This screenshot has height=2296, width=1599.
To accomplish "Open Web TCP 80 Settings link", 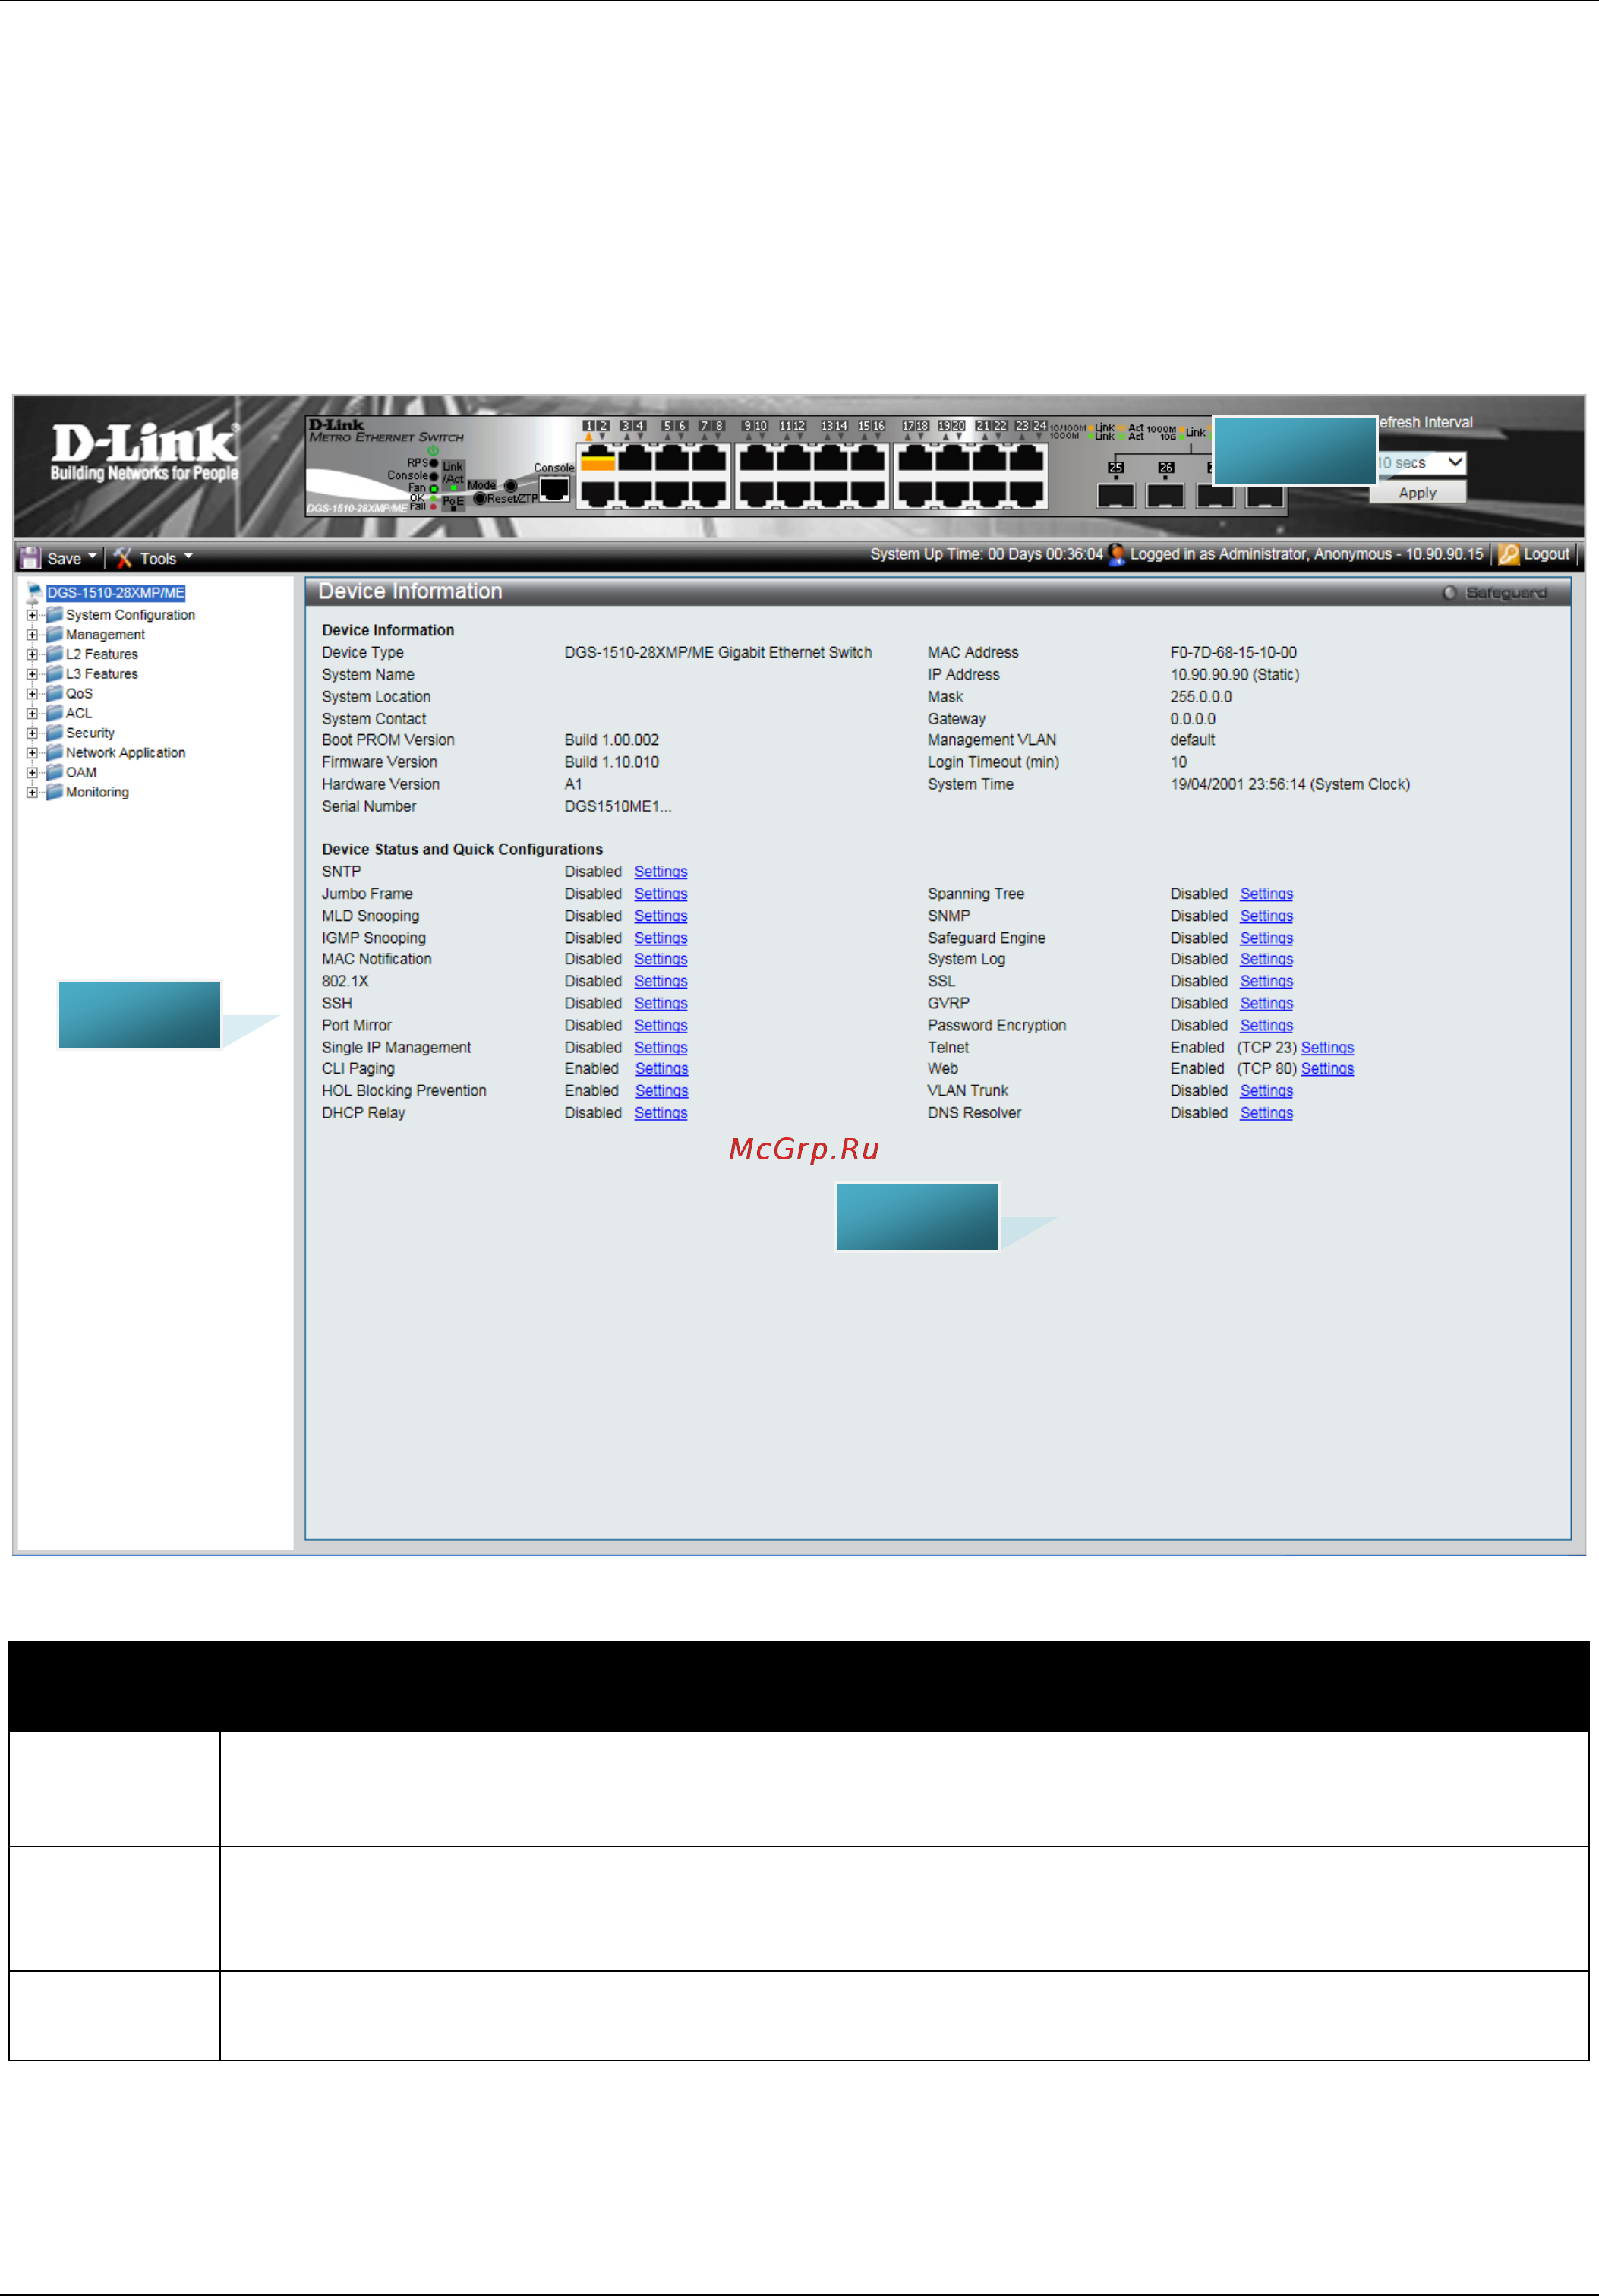I will click(x=1327, y=1069).
